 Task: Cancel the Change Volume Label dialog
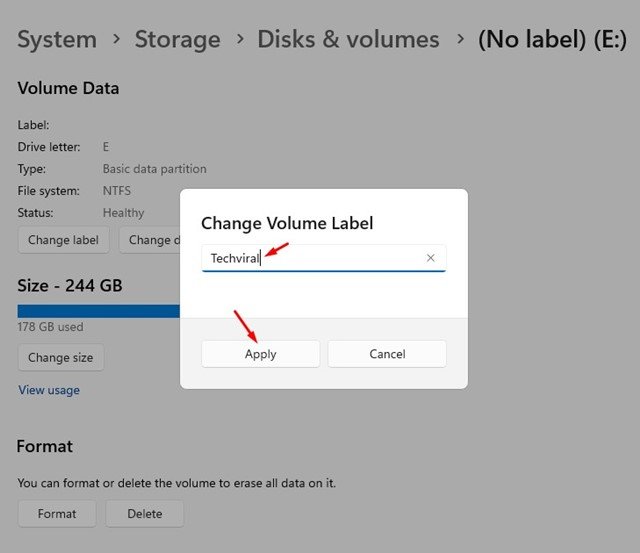click(x=387, y=354)
